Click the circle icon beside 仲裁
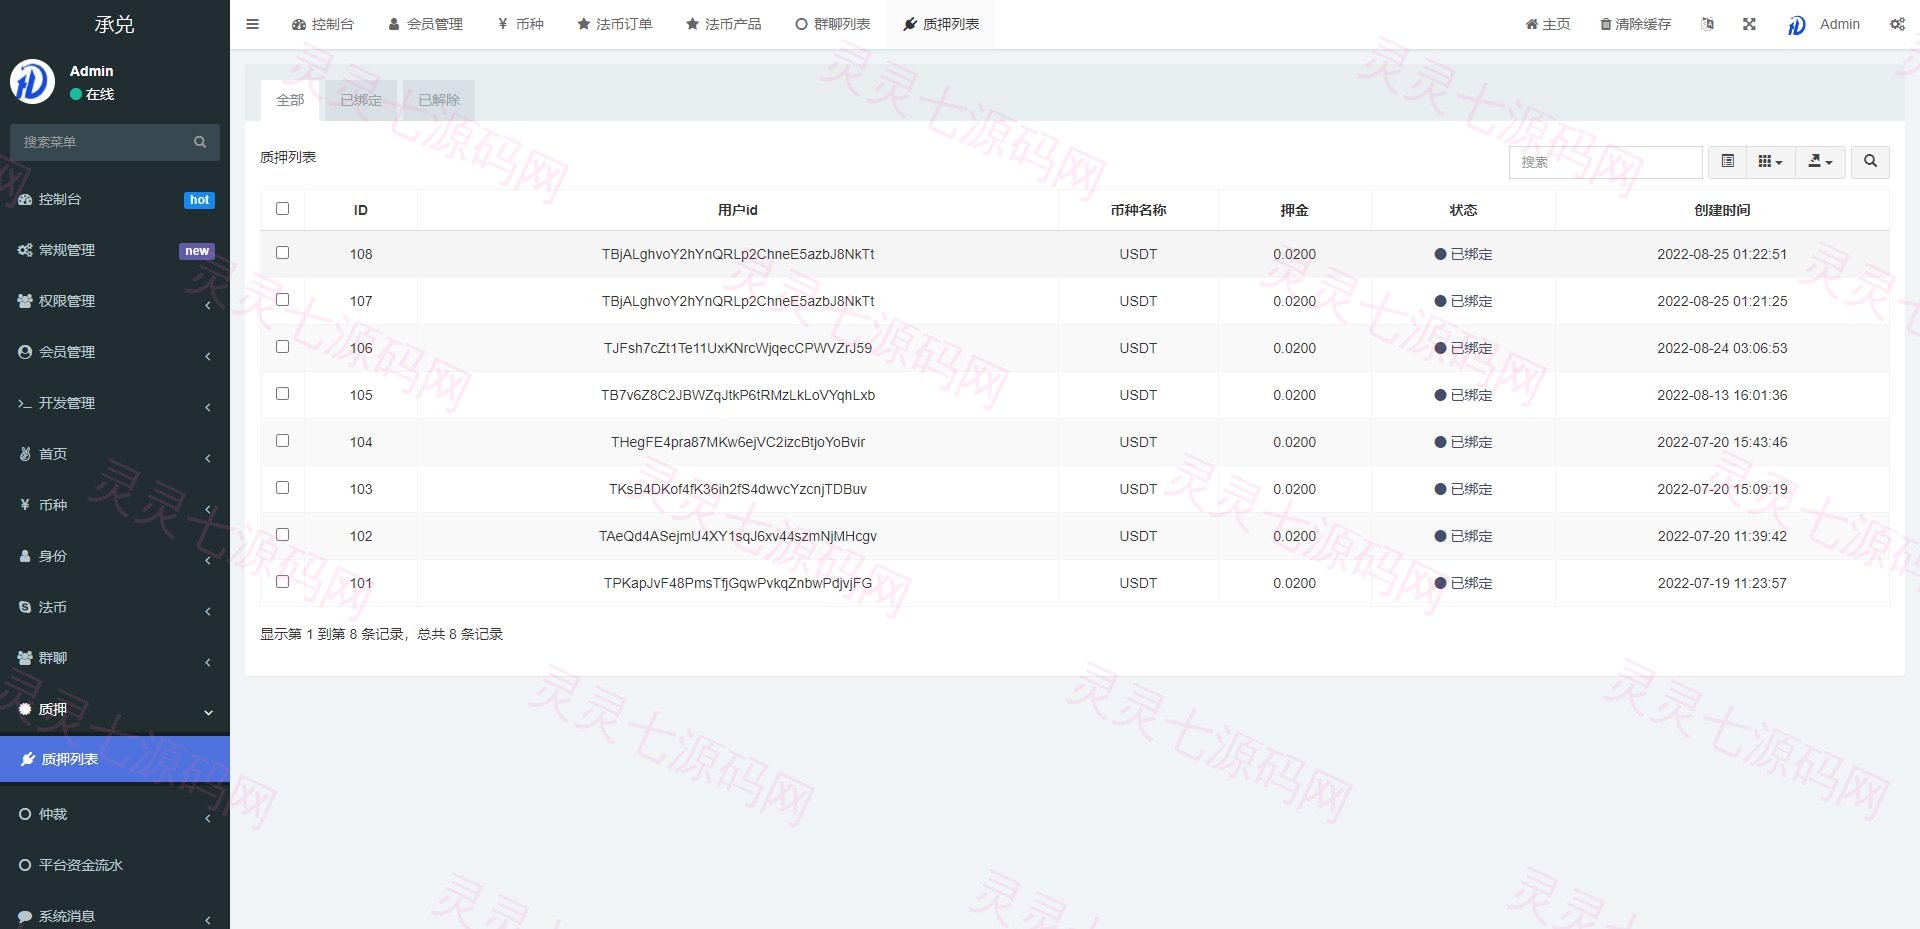1920x929 pixels. [x=25, y=814]
